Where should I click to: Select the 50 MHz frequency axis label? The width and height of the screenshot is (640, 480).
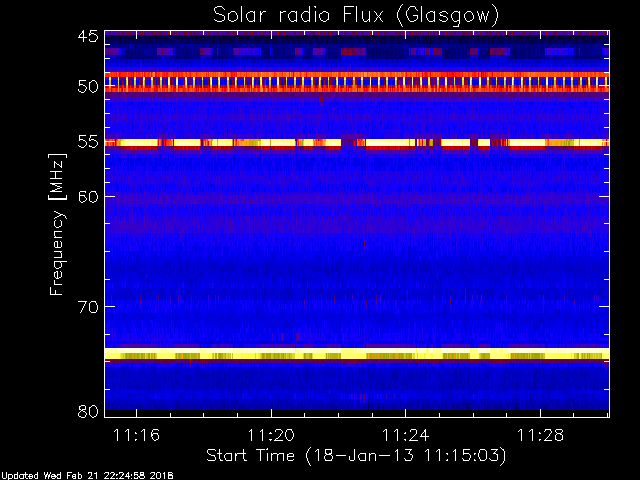pyautogui.click(x=88, y=87)
